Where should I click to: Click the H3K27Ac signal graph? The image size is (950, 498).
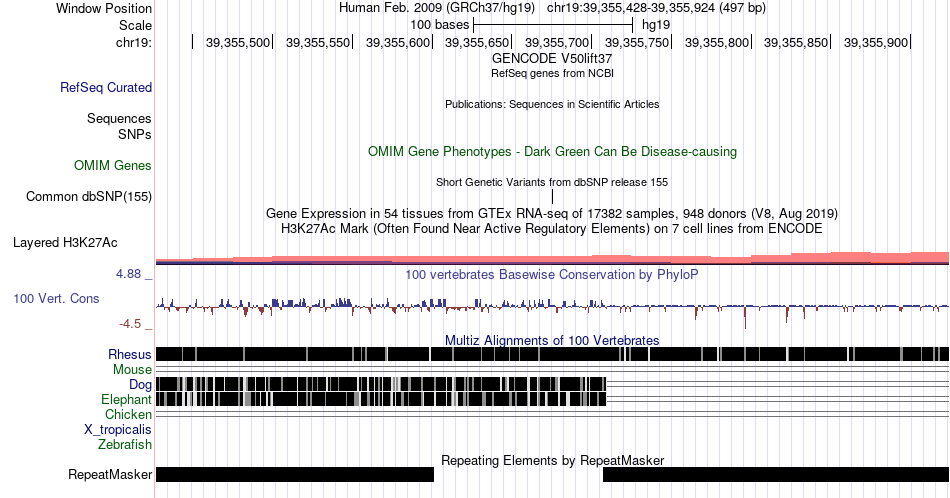pyautogui.click(x=552, y=259)
